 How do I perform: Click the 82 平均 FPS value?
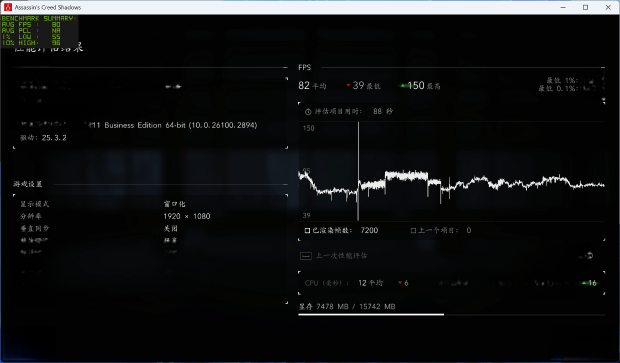tap(312, 85)
